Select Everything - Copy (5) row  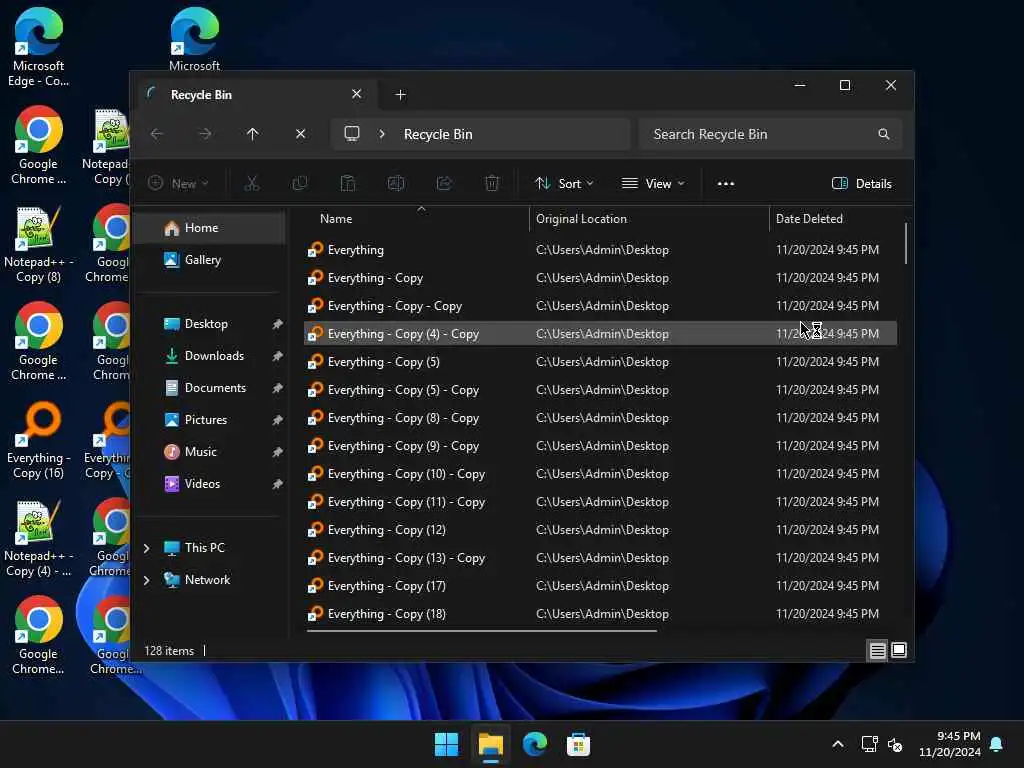click(x=600, y=362)
